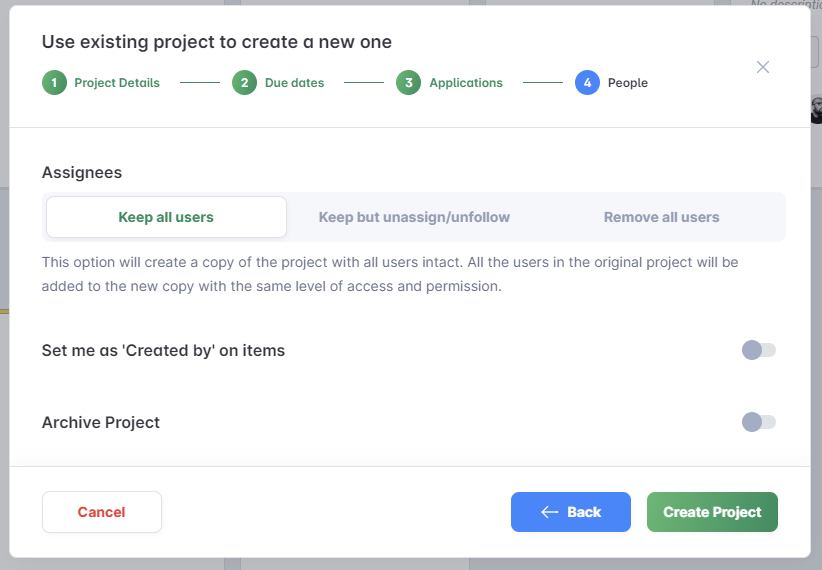The width and height of the screenshot is (822, 570).
Task: Close the dialog with the X icon
Action: pos(763,67)
